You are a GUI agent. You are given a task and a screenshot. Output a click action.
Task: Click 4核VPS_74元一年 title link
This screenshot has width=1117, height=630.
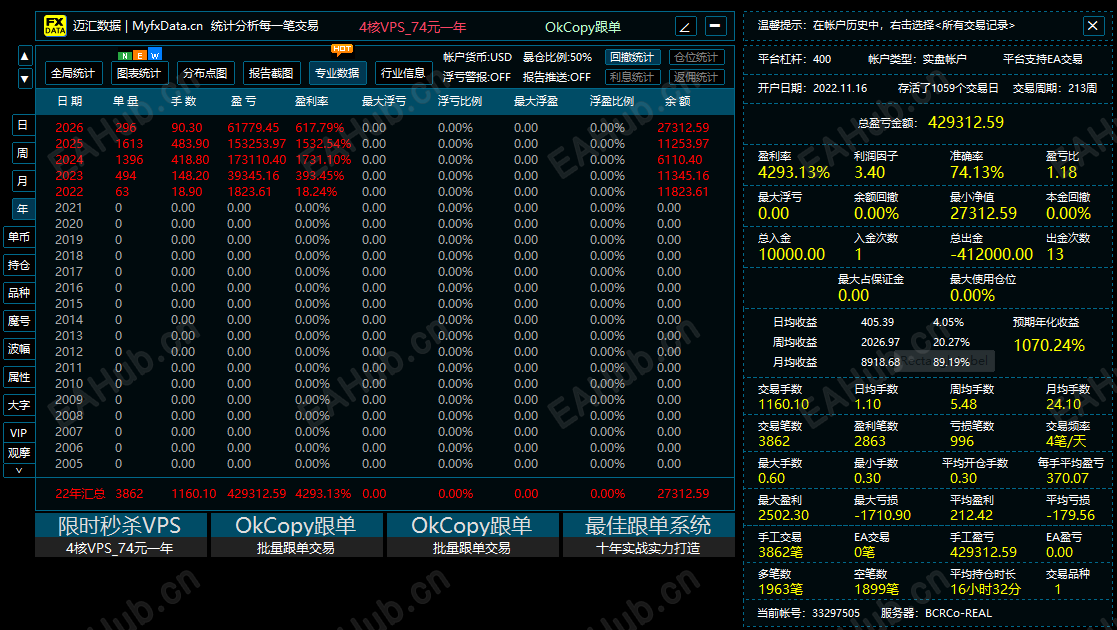pos(412,27)
